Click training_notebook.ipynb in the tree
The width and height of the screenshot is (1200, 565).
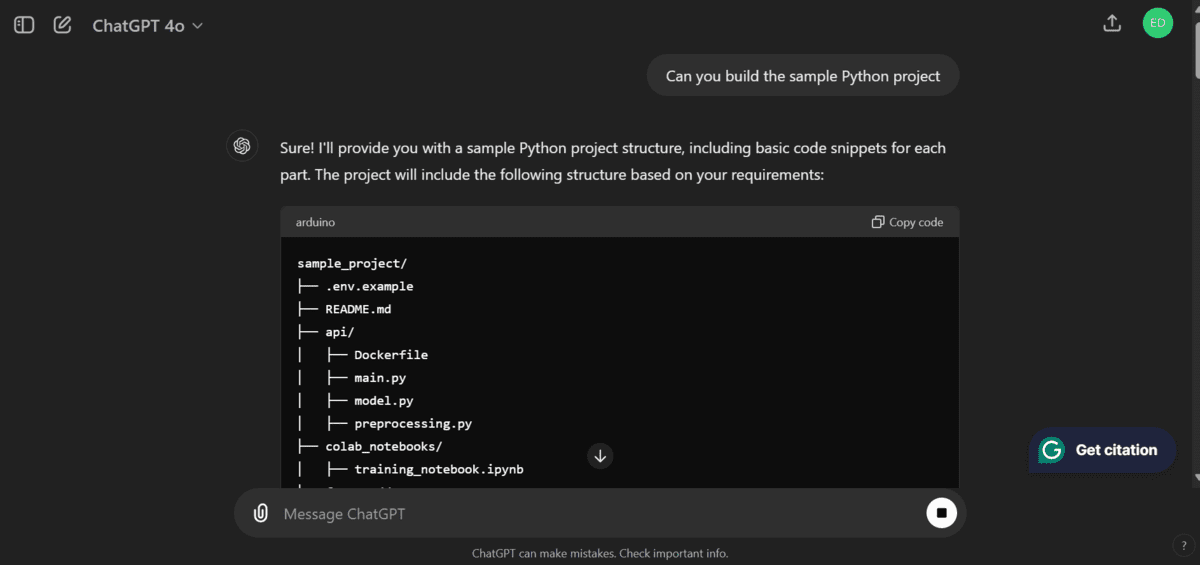[x=439, y=470]
